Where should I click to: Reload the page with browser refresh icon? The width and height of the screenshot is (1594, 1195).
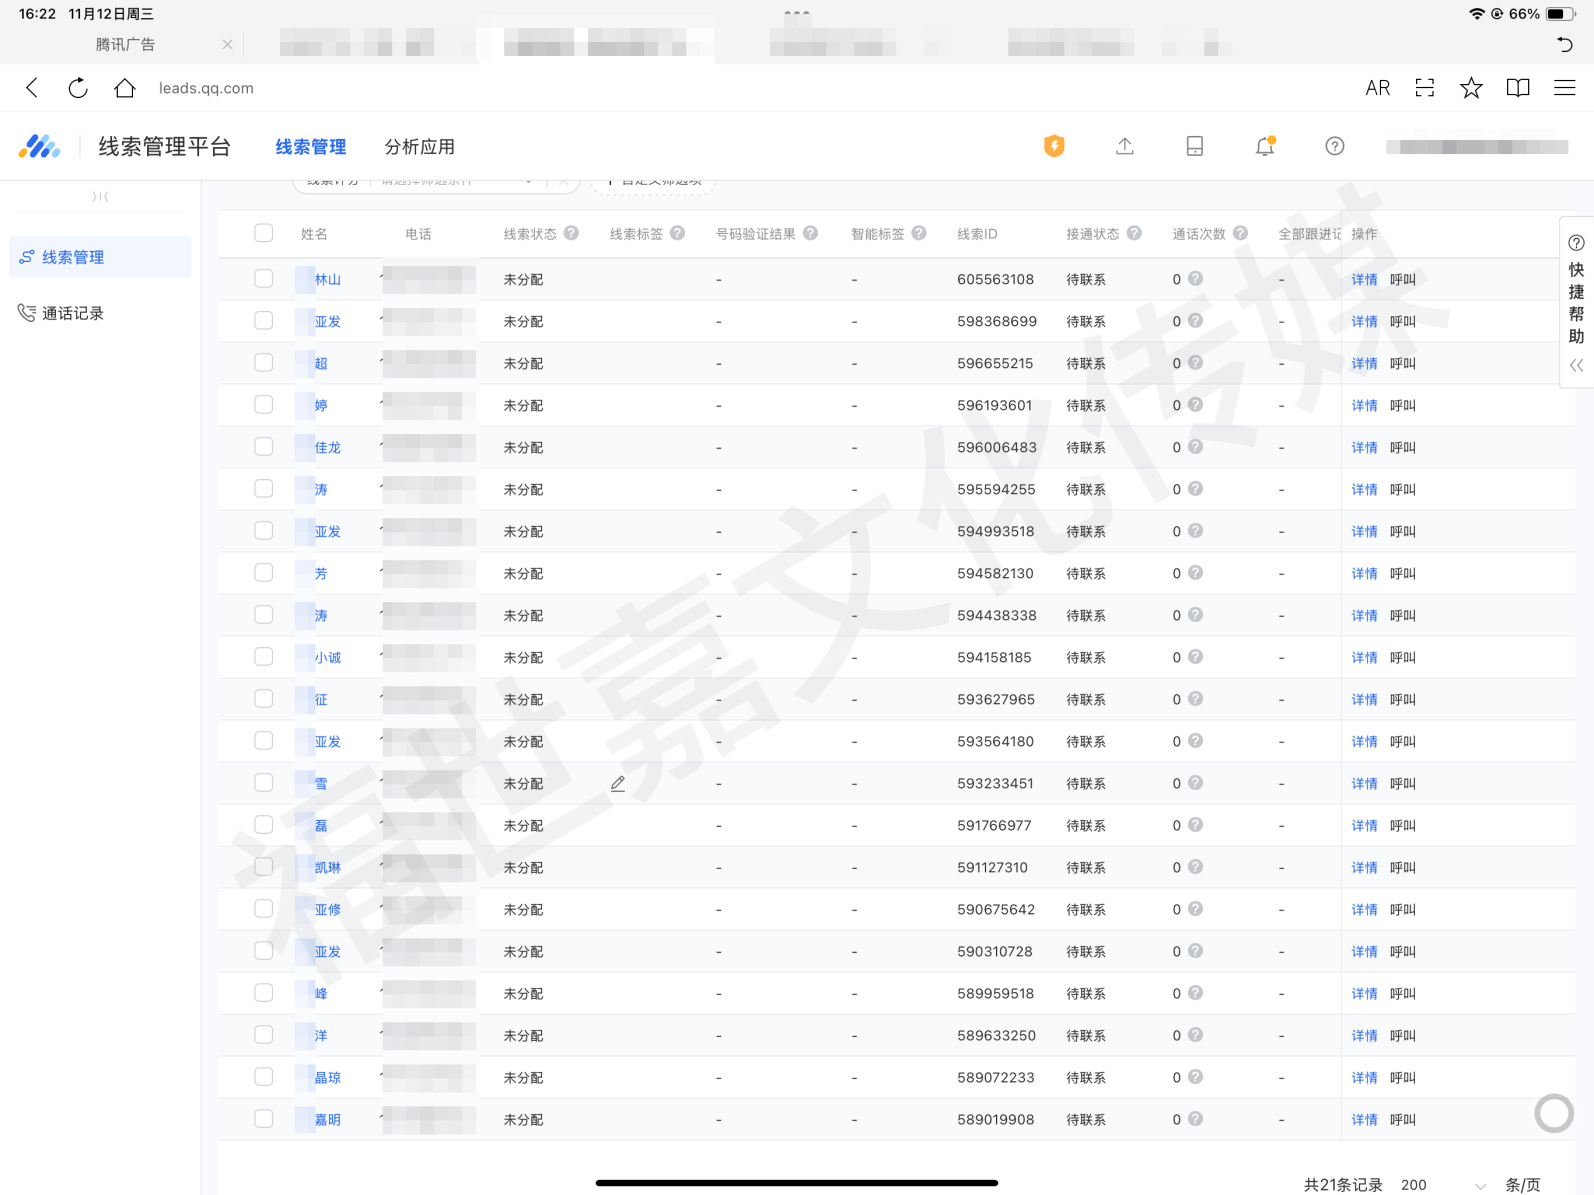78,88
